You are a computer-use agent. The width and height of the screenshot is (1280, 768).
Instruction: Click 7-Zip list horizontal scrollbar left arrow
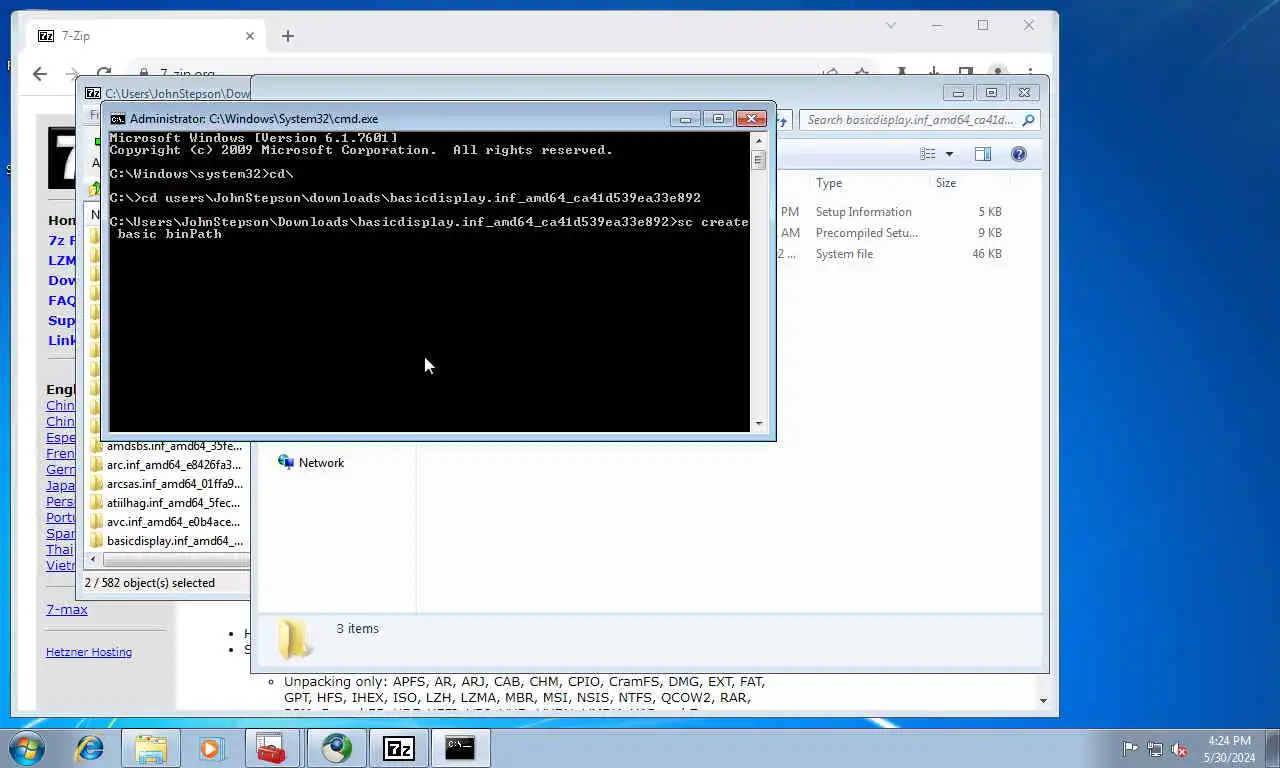(x=95, y=560)
